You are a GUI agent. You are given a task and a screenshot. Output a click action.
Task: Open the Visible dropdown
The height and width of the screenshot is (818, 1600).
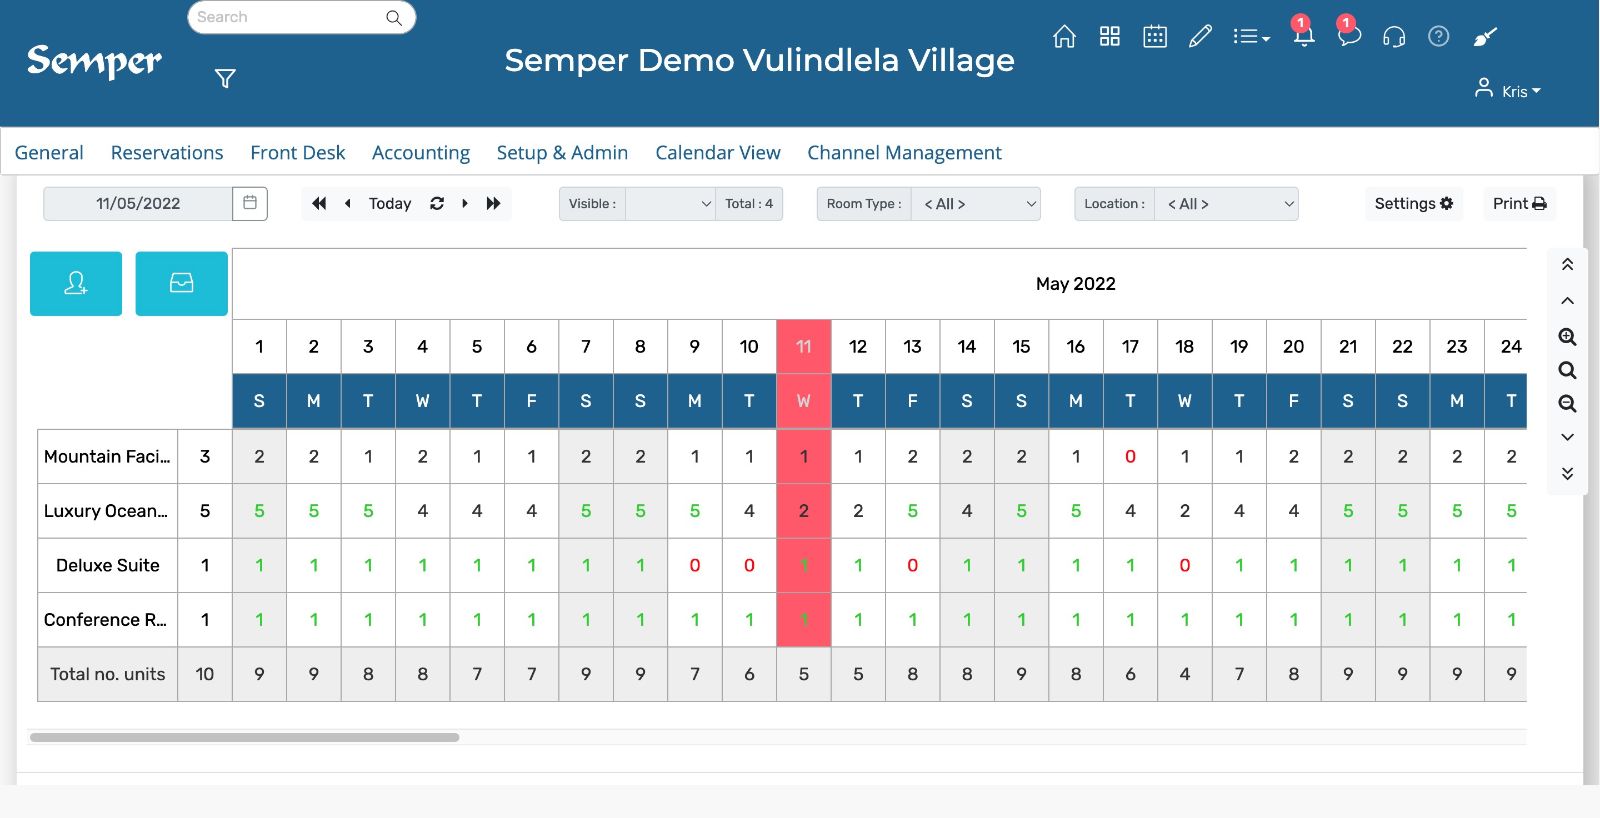[670, 204]
